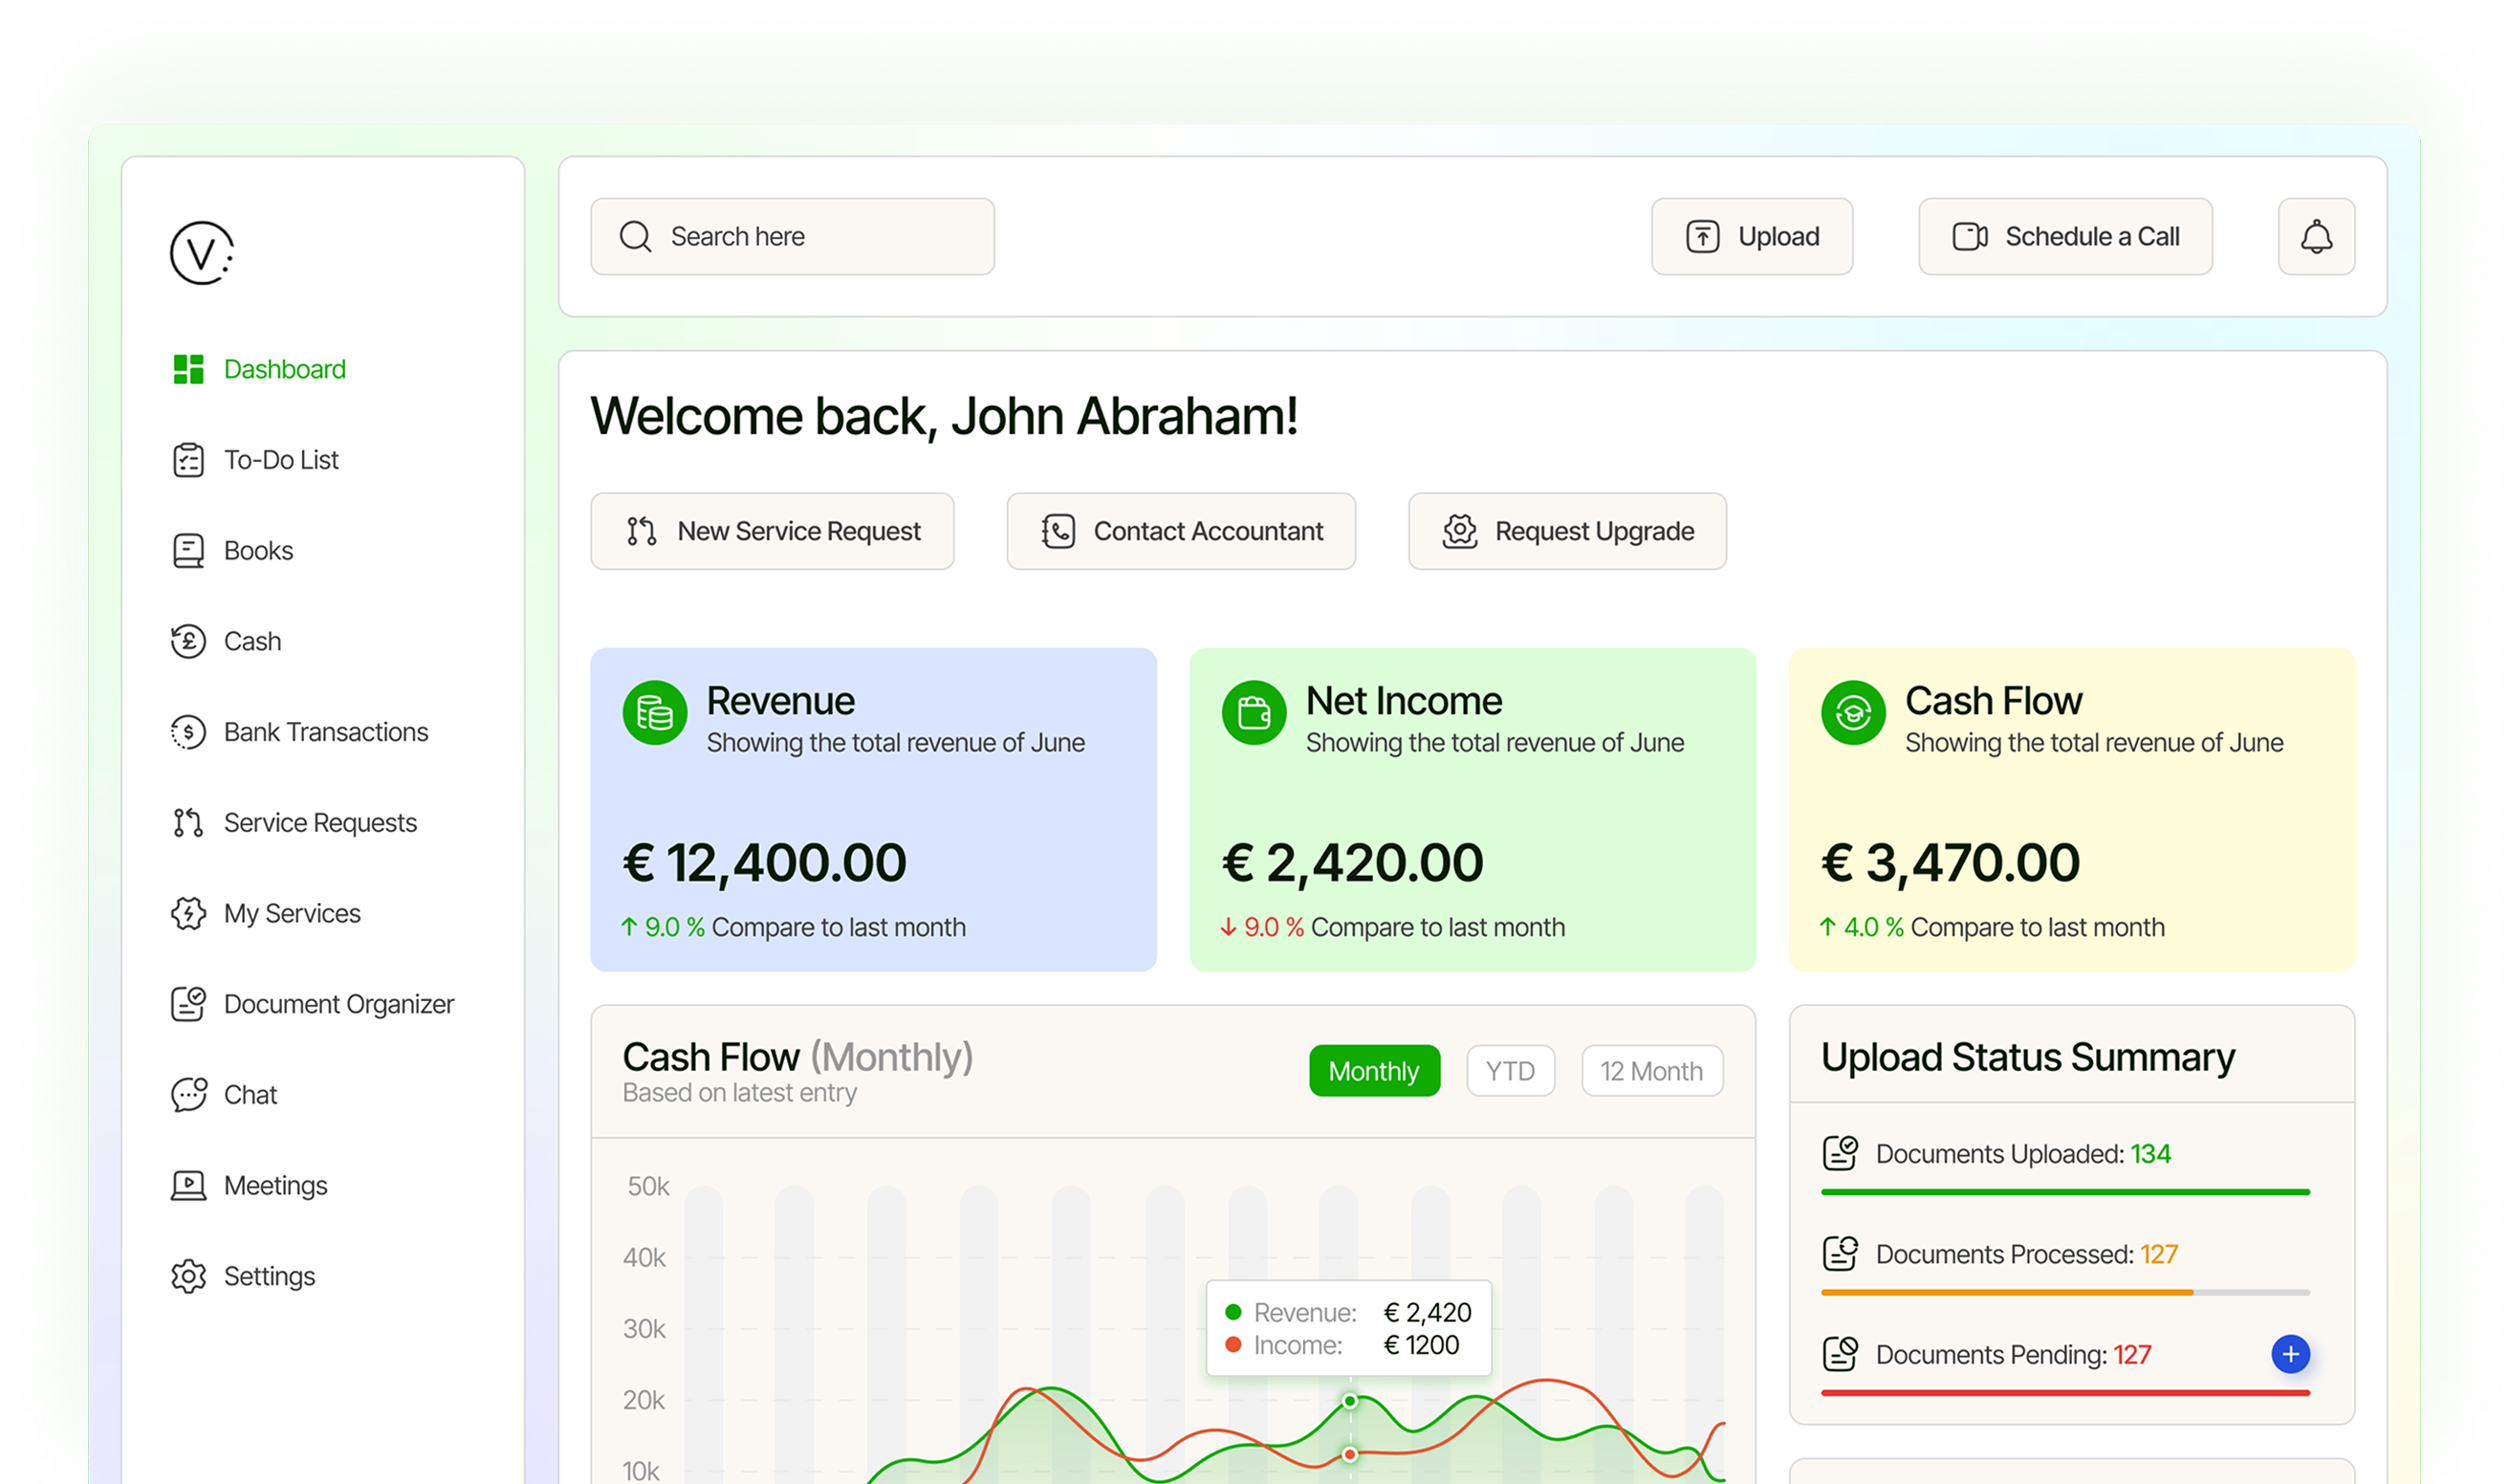This screenshot has height=1484, width=2509.
Task: Click the V logo in the sidebar
Action: coord(202,253)
